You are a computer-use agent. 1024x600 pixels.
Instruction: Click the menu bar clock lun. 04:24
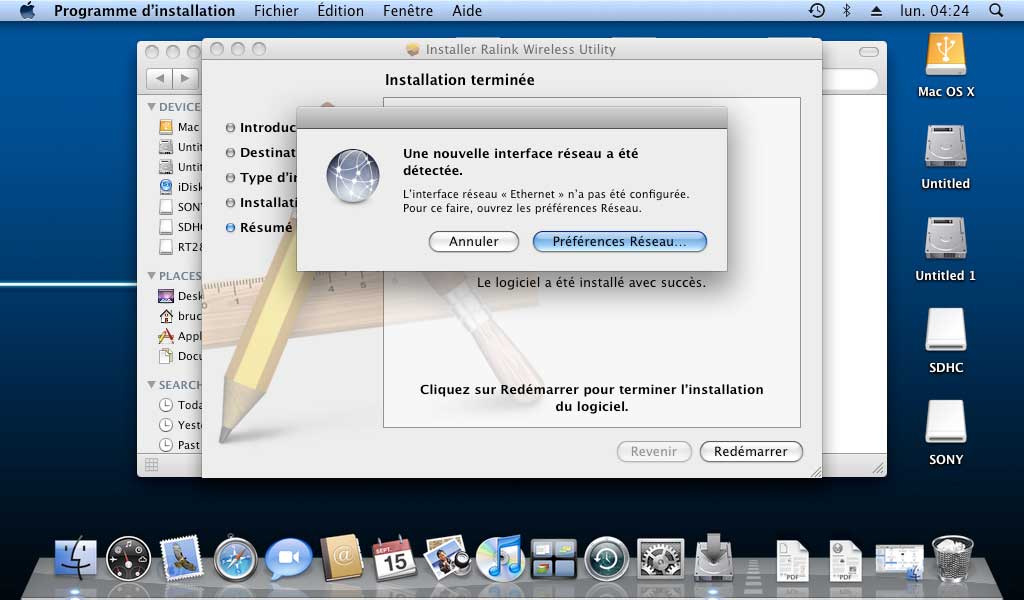(935, 10)
